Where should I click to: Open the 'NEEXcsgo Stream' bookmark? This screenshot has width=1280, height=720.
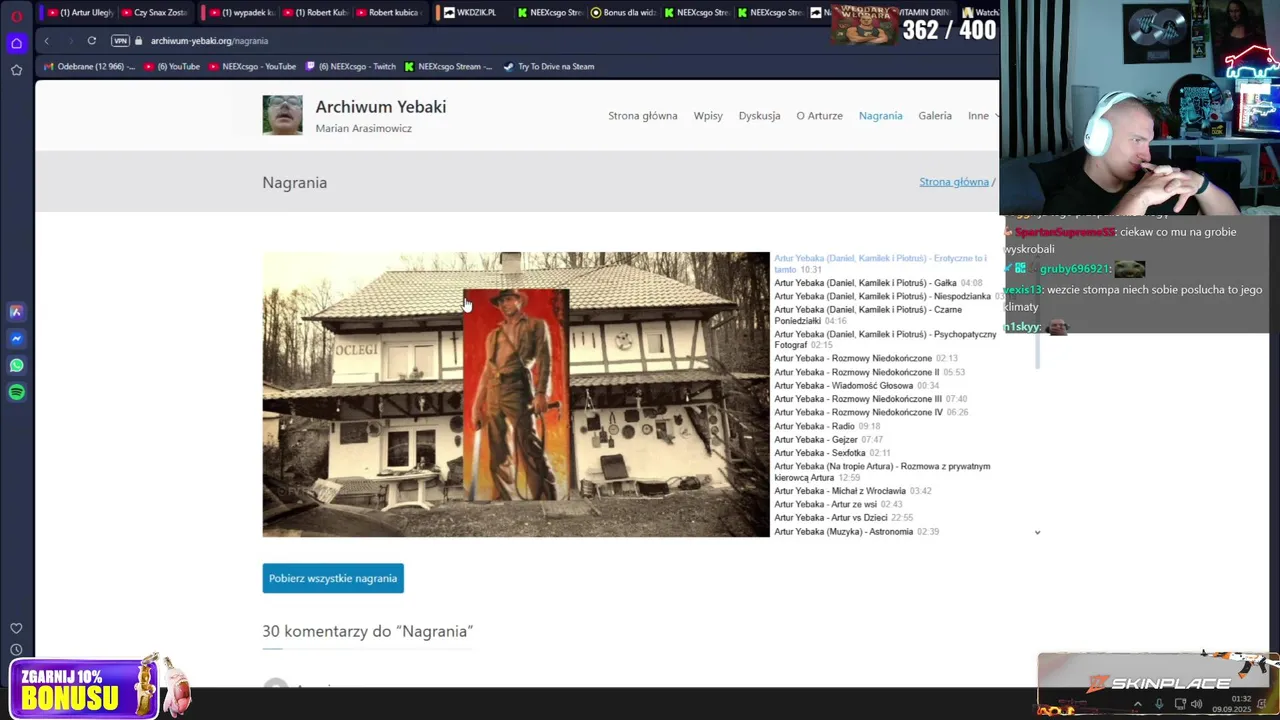pyautogui.click(x=448, y=67)
